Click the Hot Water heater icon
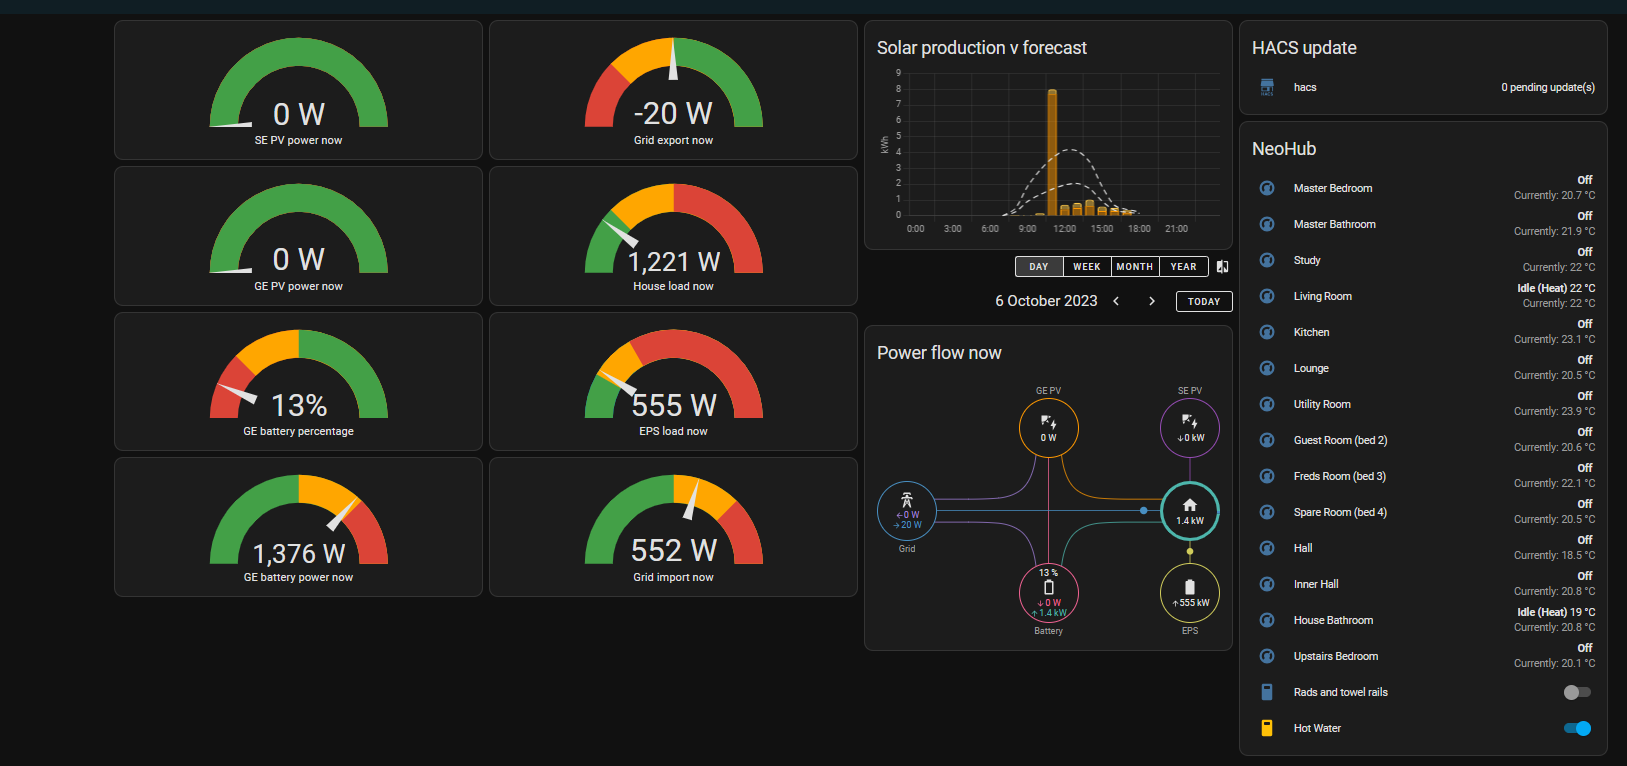 point(1267,728)
